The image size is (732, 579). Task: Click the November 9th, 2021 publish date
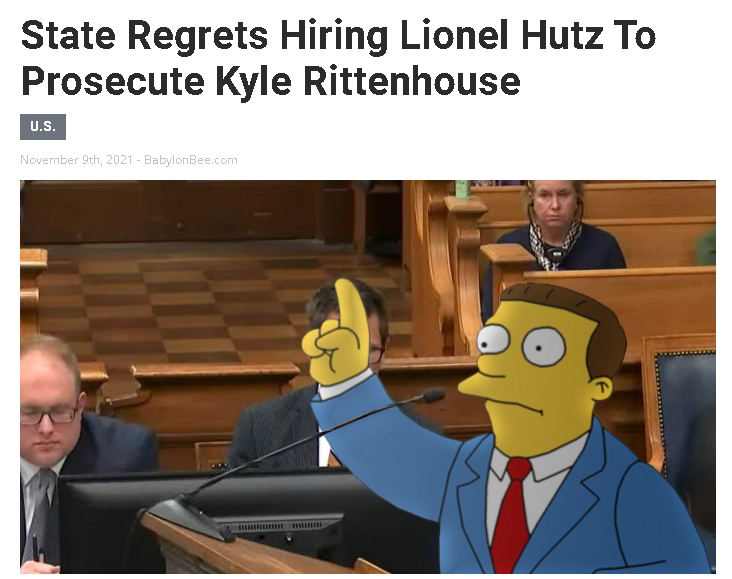tap(77, 160)
